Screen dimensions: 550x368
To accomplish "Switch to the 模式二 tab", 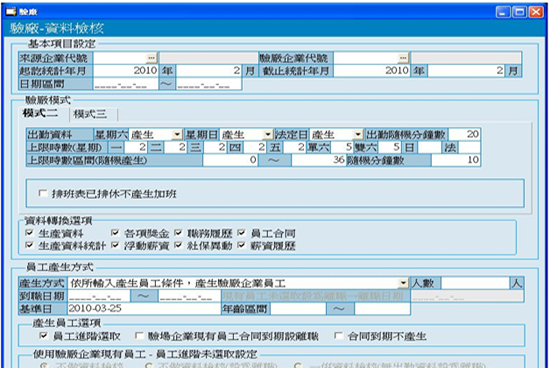I will point(40,113).
